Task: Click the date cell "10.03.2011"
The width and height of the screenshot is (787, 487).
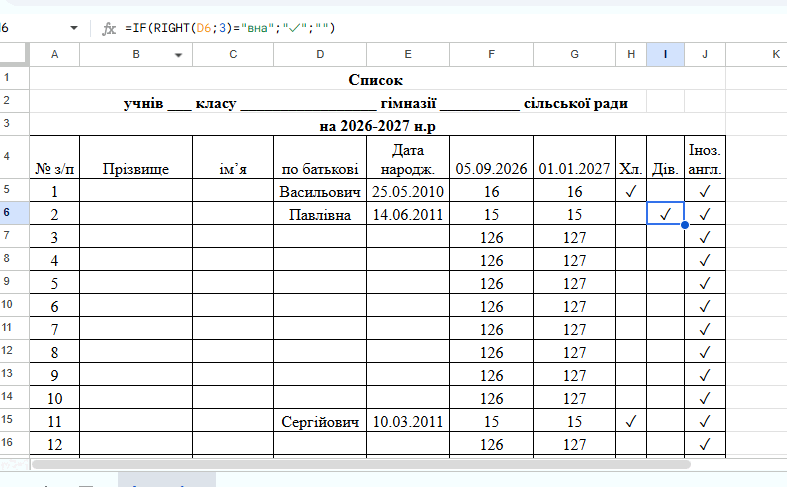Action: click(408, 421)
